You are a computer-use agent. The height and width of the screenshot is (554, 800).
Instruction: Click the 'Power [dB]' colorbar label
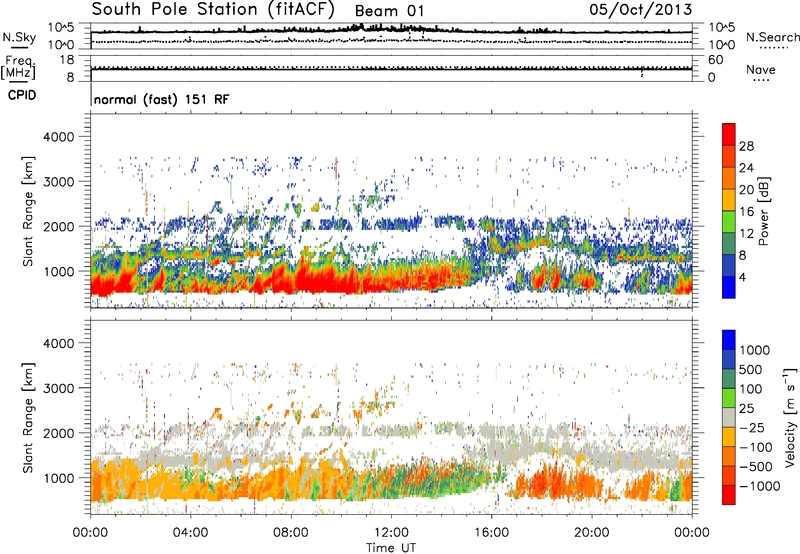pyautogui.click(x=764, y=211)
